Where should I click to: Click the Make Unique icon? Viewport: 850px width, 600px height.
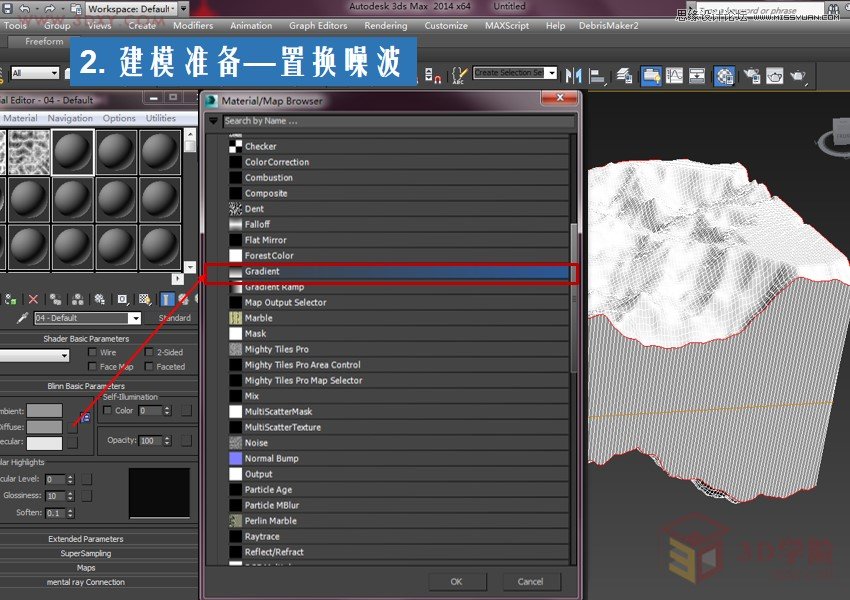pos(78,299)
